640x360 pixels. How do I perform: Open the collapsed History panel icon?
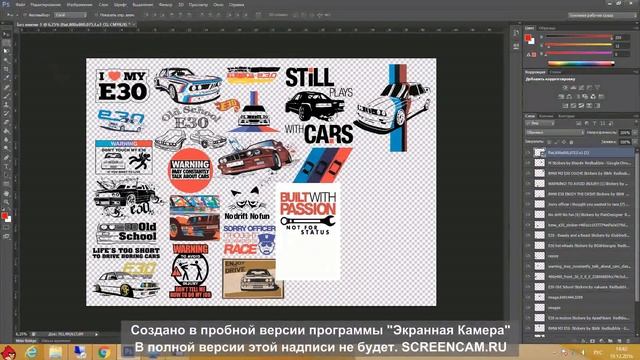point(516,33)
